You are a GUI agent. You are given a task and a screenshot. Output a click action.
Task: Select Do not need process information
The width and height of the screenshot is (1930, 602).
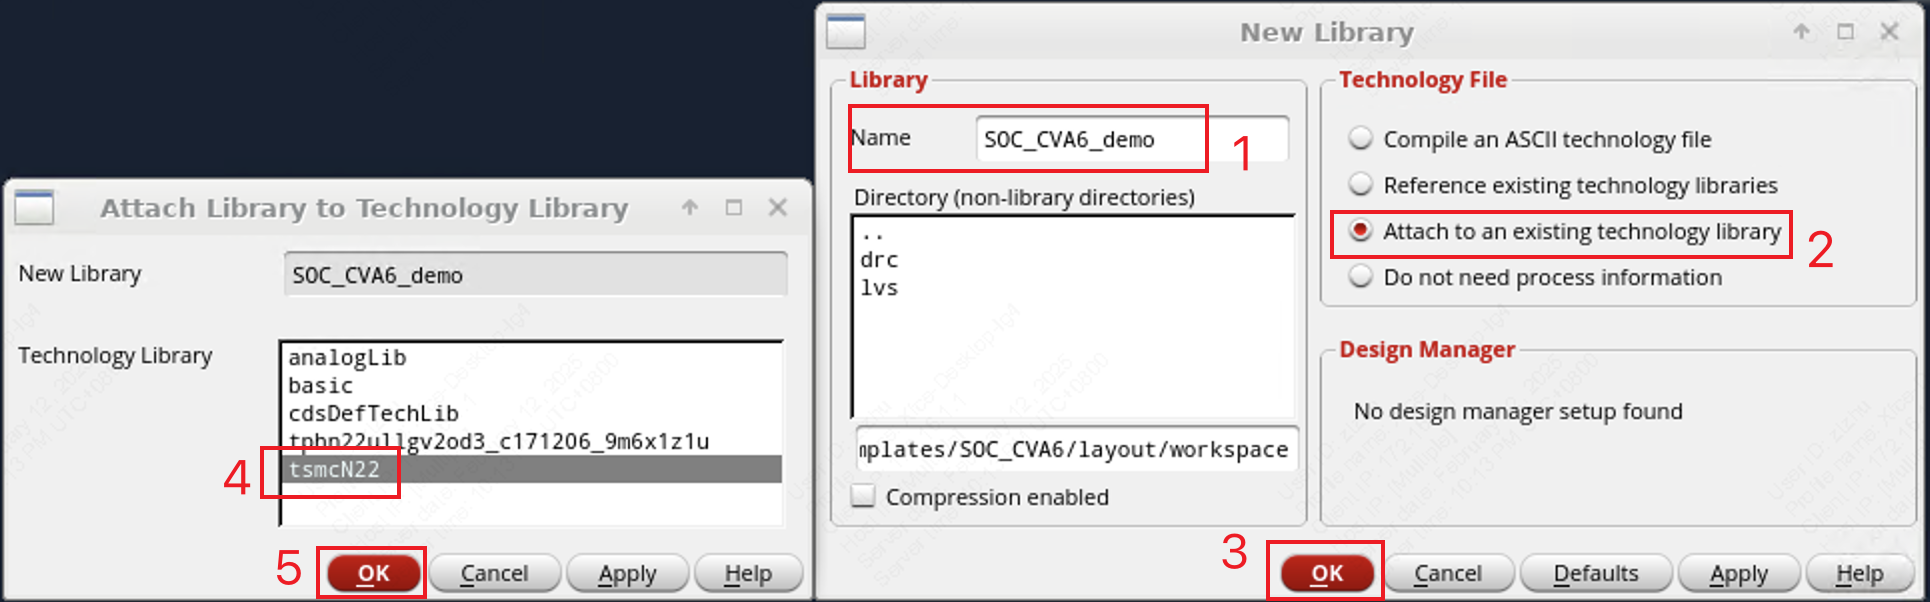1360,277
